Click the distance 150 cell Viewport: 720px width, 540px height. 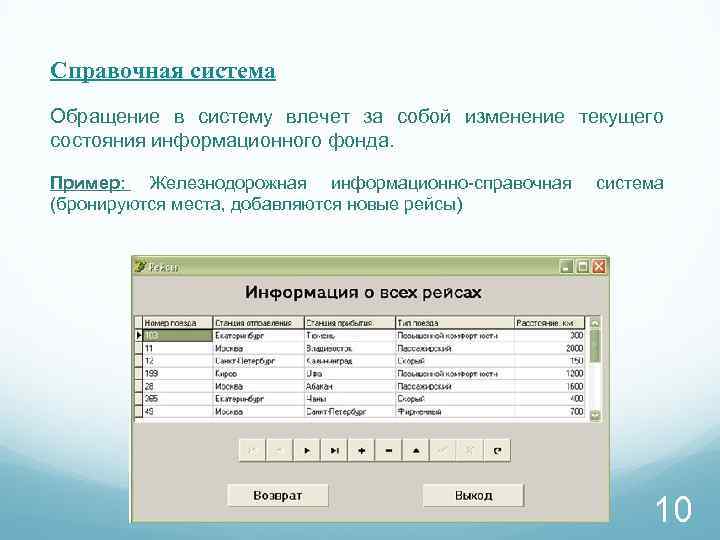(x=549, y=361)
